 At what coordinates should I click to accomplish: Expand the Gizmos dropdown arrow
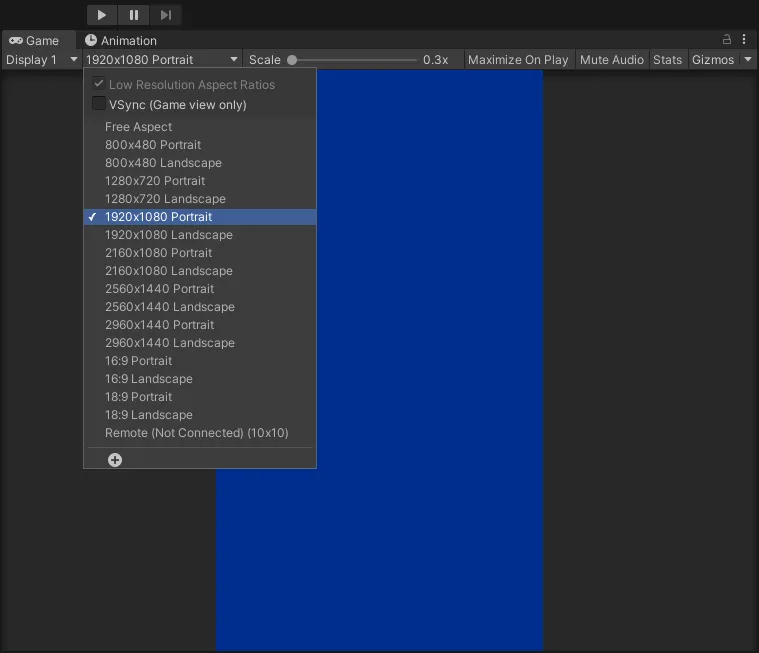pyautogui.click(x=748, y=60)
